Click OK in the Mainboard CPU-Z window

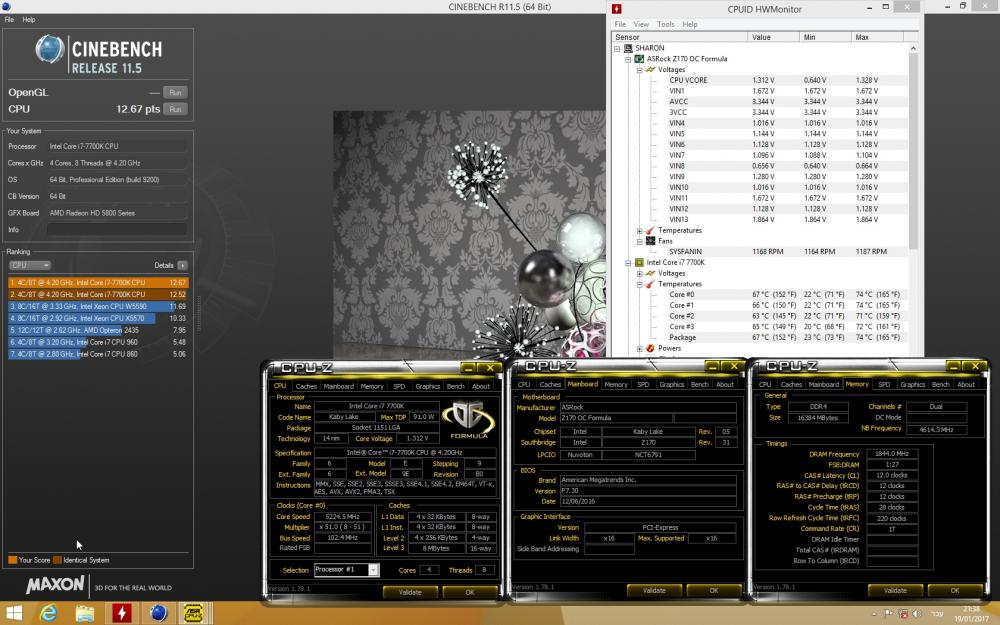[x=714, y=591]
